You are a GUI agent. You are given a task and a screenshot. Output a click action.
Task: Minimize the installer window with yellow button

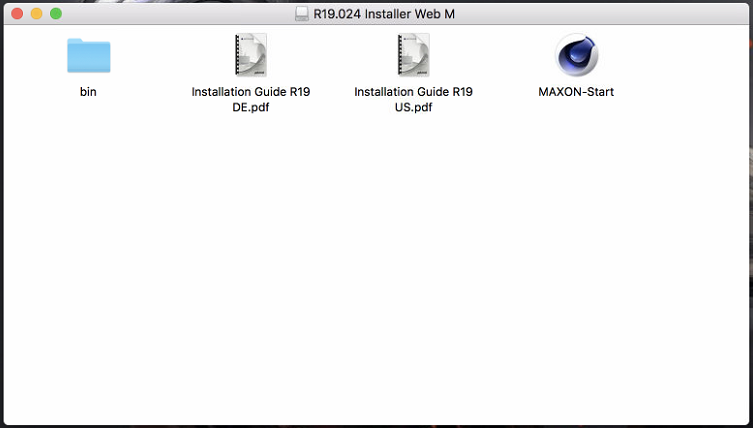pyautogui.click(x=36, y=14)
